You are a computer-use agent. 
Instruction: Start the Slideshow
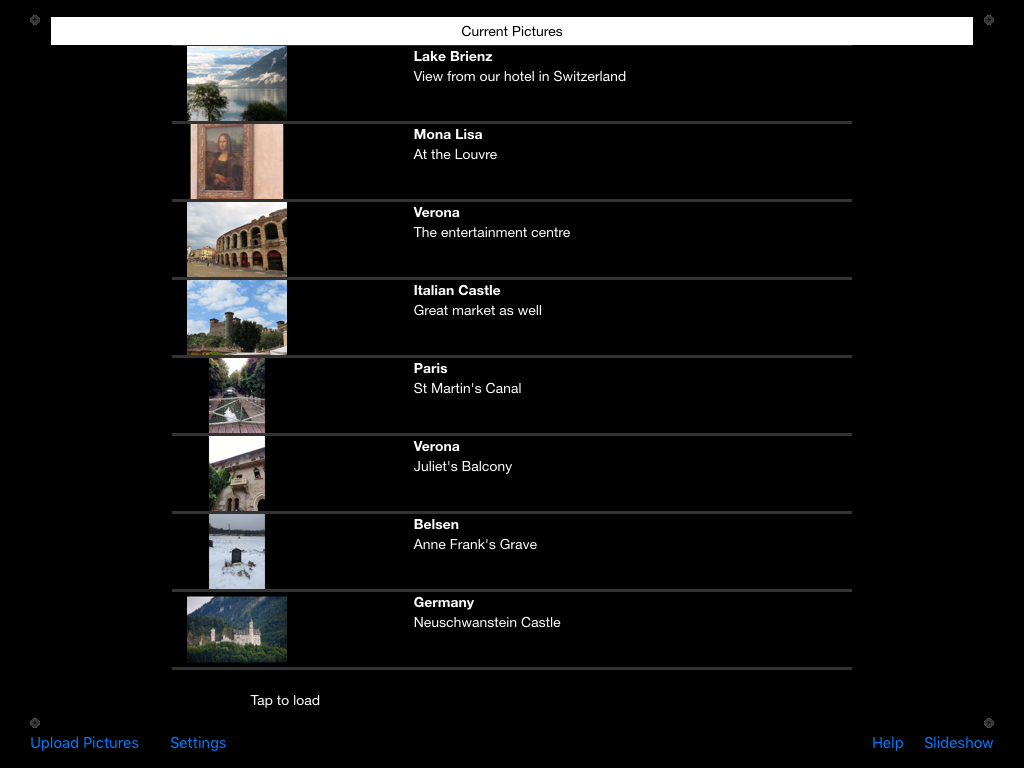coord(958,743)
